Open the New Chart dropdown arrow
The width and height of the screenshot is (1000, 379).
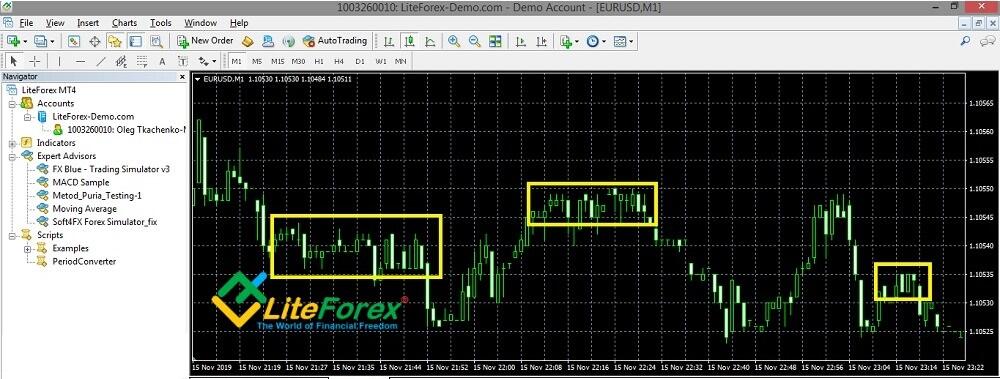25,41
